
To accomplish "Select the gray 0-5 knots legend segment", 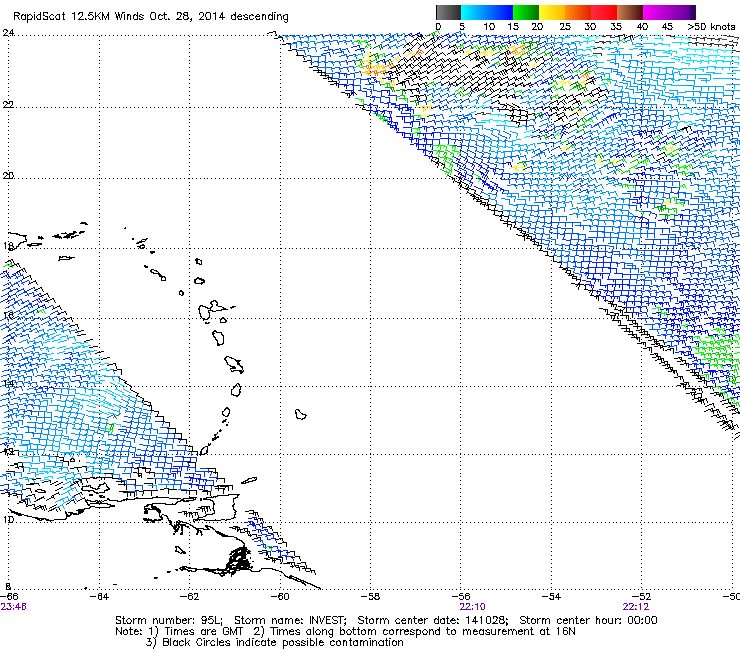I will (448, 12).
